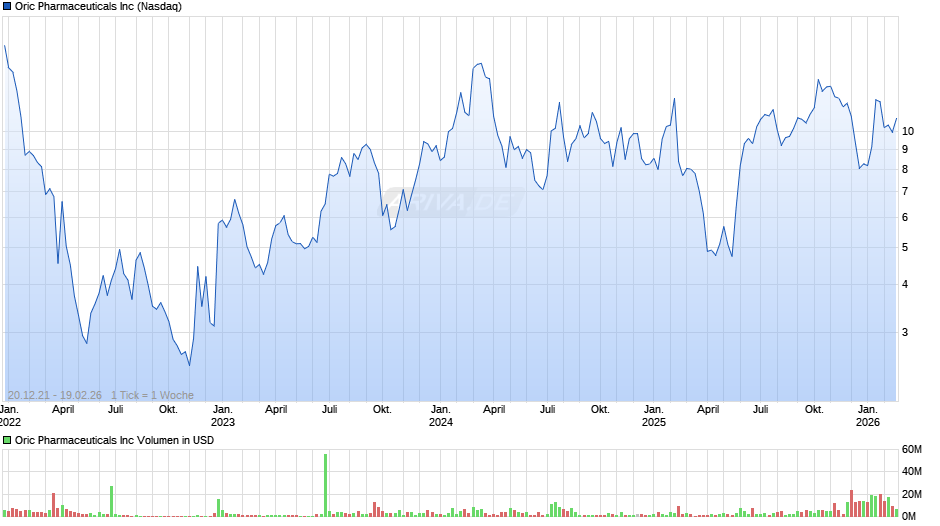Click the 'Oric Pharmaceuticals Inc Volumen in USD' label
The image size is (940, 526).
[x=115, y=440]
